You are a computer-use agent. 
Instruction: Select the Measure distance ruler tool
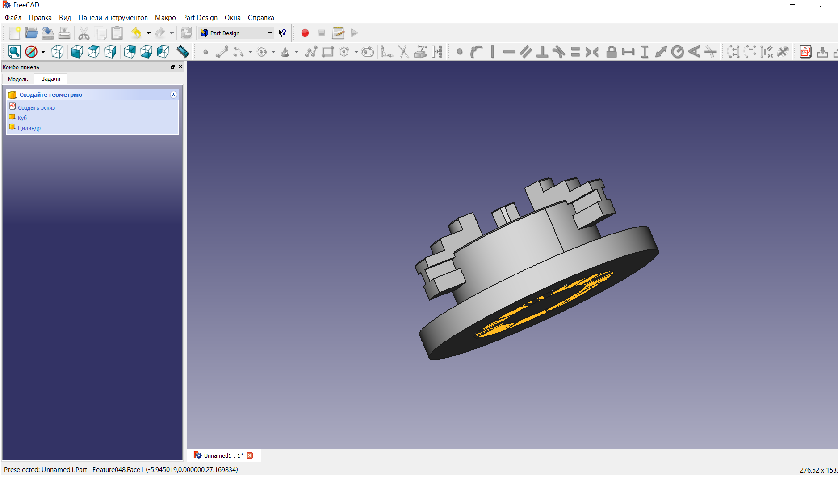click(x=183, y=51)
